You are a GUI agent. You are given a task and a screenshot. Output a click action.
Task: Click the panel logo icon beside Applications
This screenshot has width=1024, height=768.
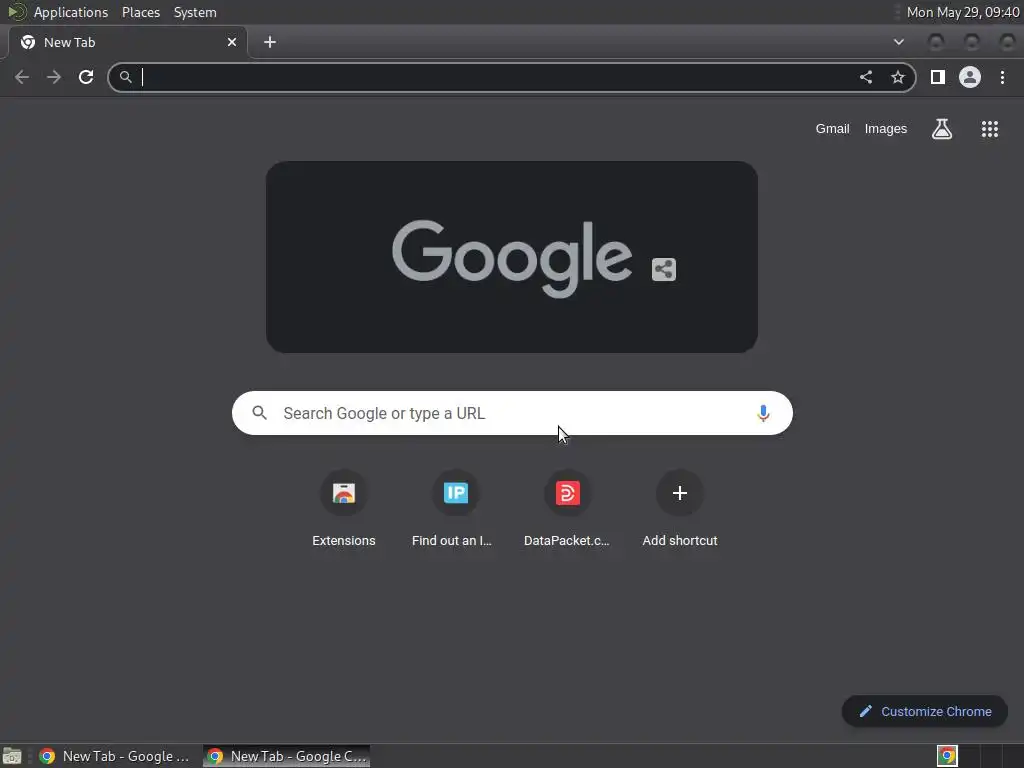click(16, 12)
